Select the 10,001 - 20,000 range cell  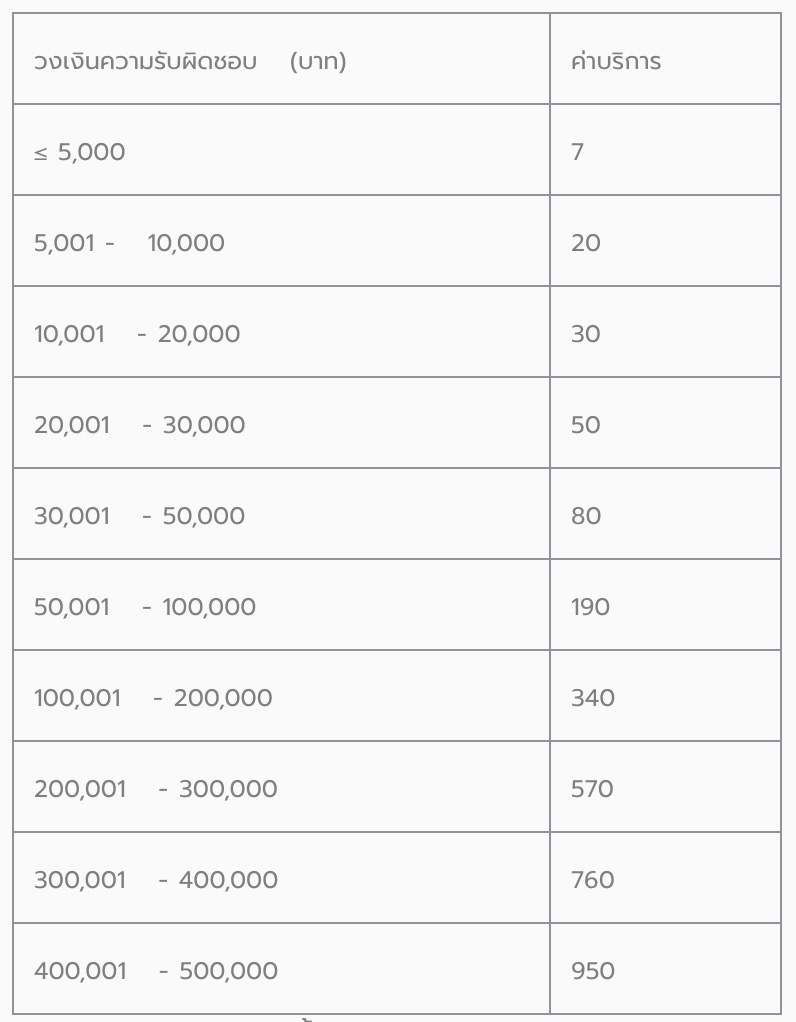click(137, 334)
